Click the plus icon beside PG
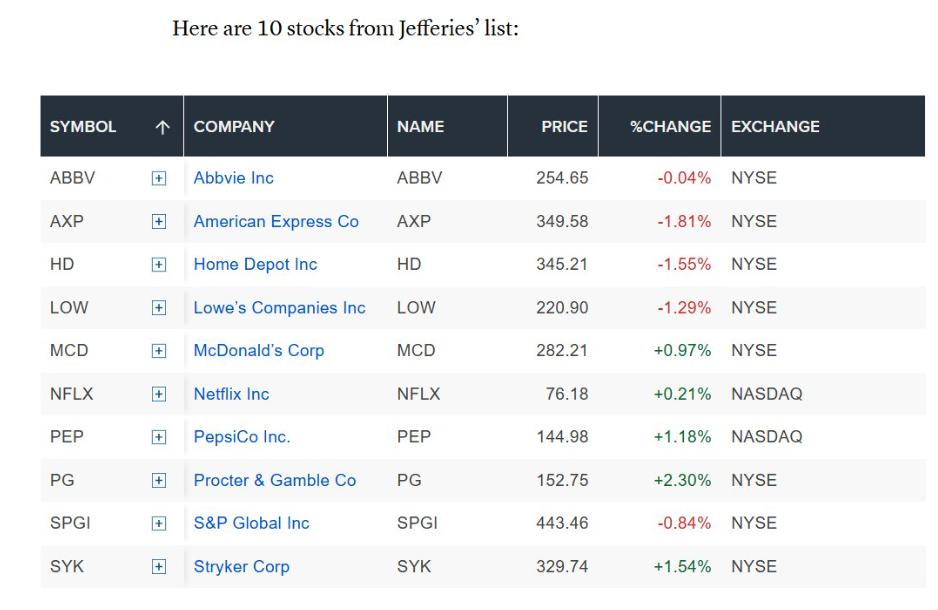Image resolution: width=938 pixels, height=610 pixels. point(159,480)
